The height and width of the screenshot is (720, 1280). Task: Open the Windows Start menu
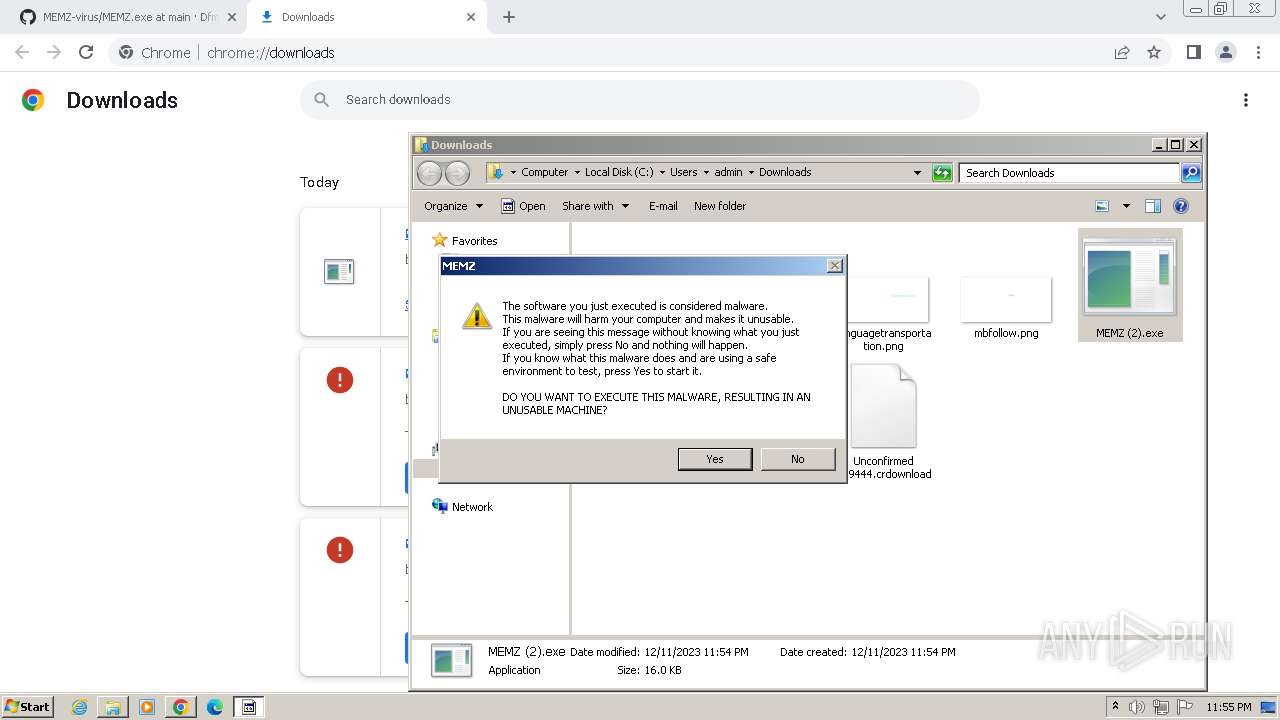[27, 707]
